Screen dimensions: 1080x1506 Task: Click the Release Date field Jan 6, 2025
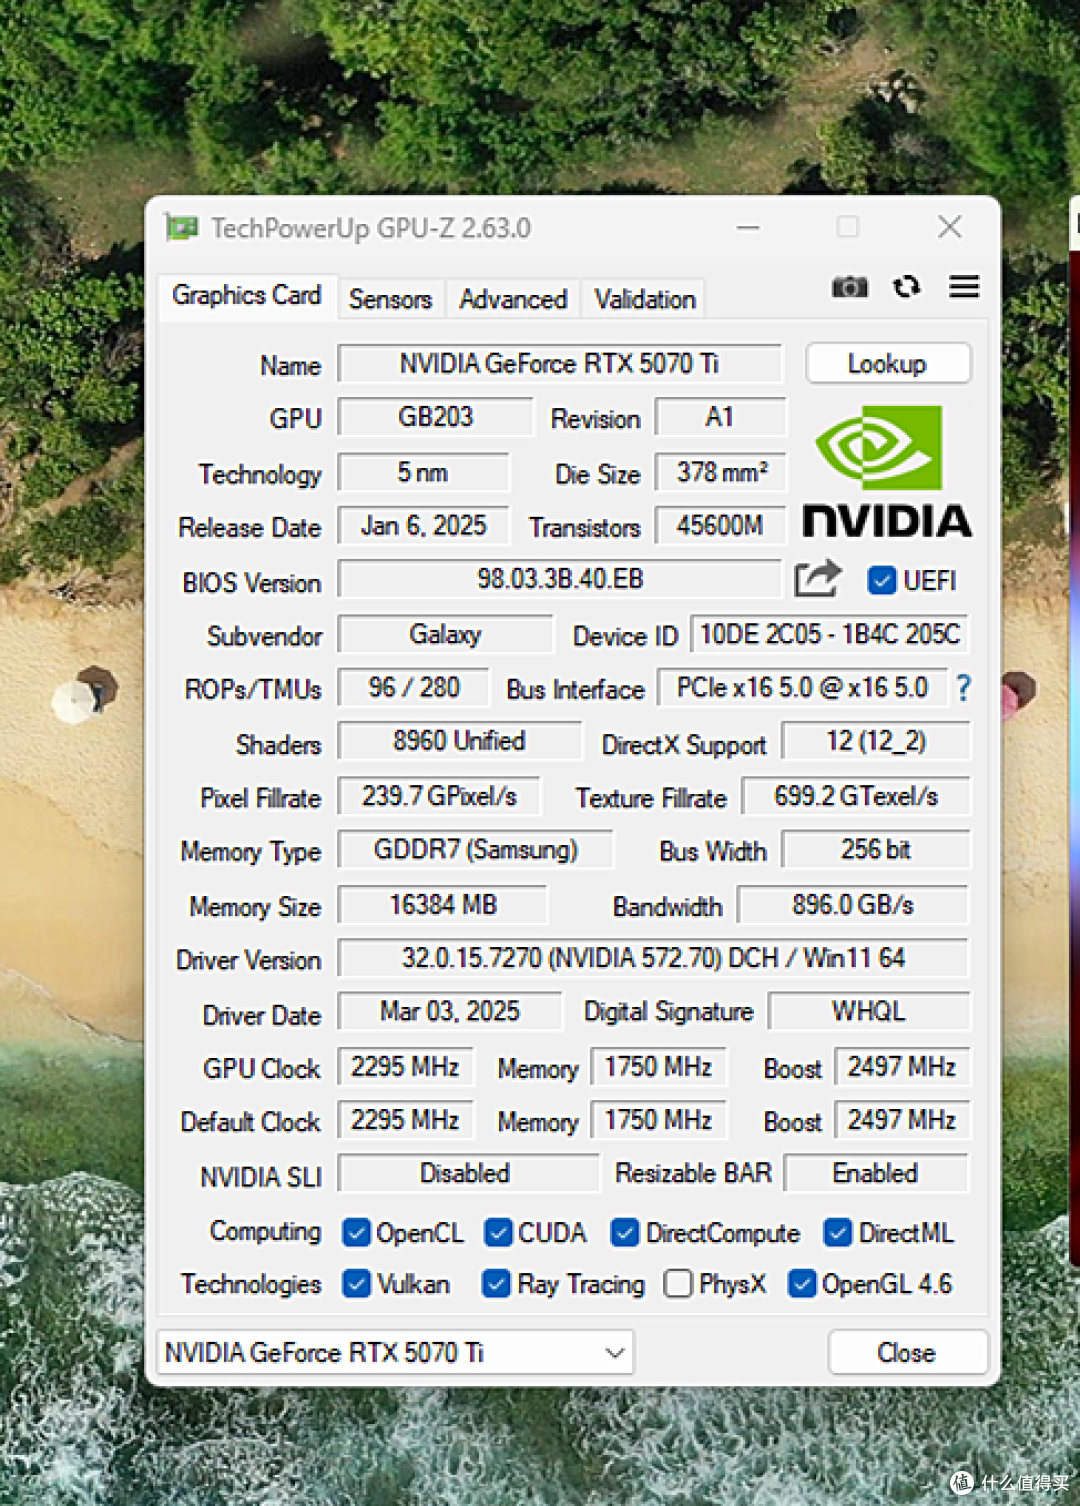423,526
